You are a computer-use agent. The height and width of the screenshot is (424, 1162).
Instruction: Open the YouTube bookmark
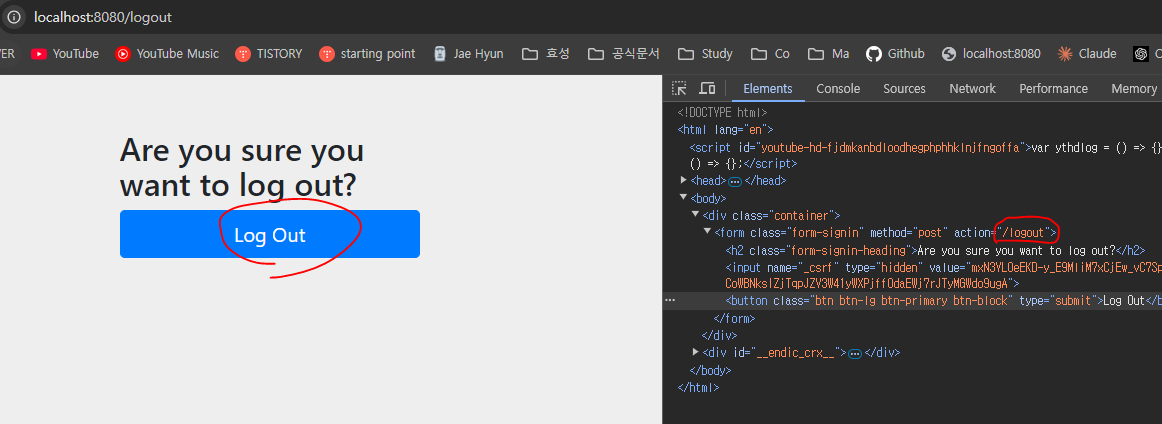pyautogui.click(x=64, y=53)
